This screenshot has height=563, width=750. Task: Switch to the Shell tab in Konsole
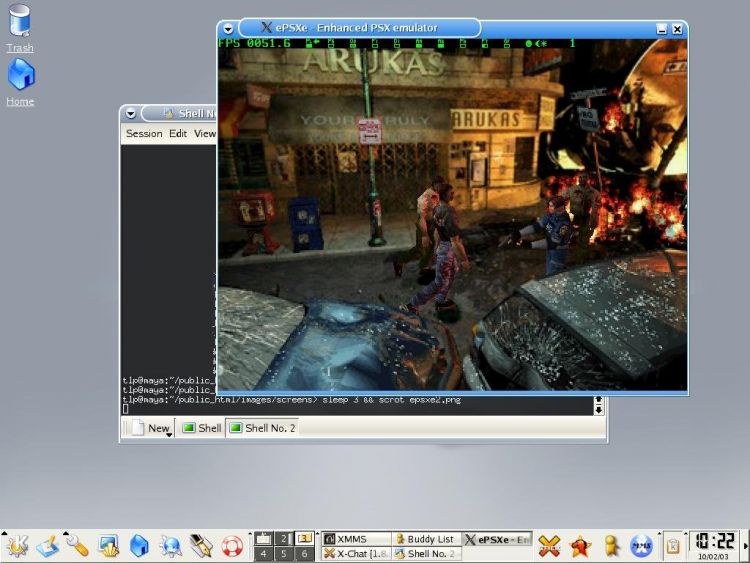[x=203, y=428]
